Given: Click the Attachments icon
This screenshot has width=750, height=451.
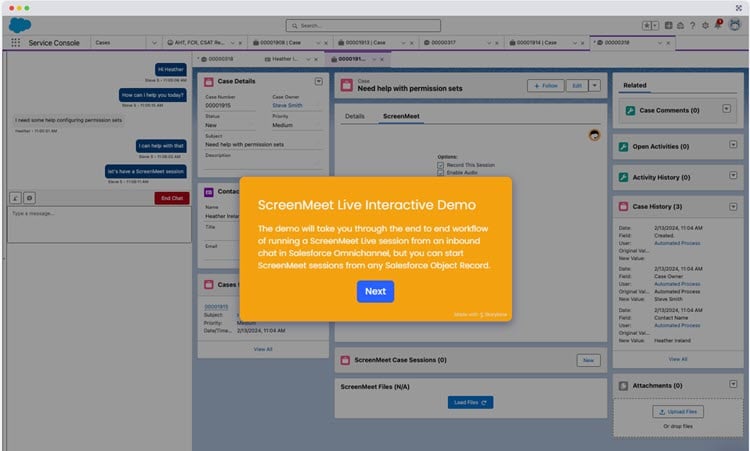Looking at the screenshot, I should 623,386.
